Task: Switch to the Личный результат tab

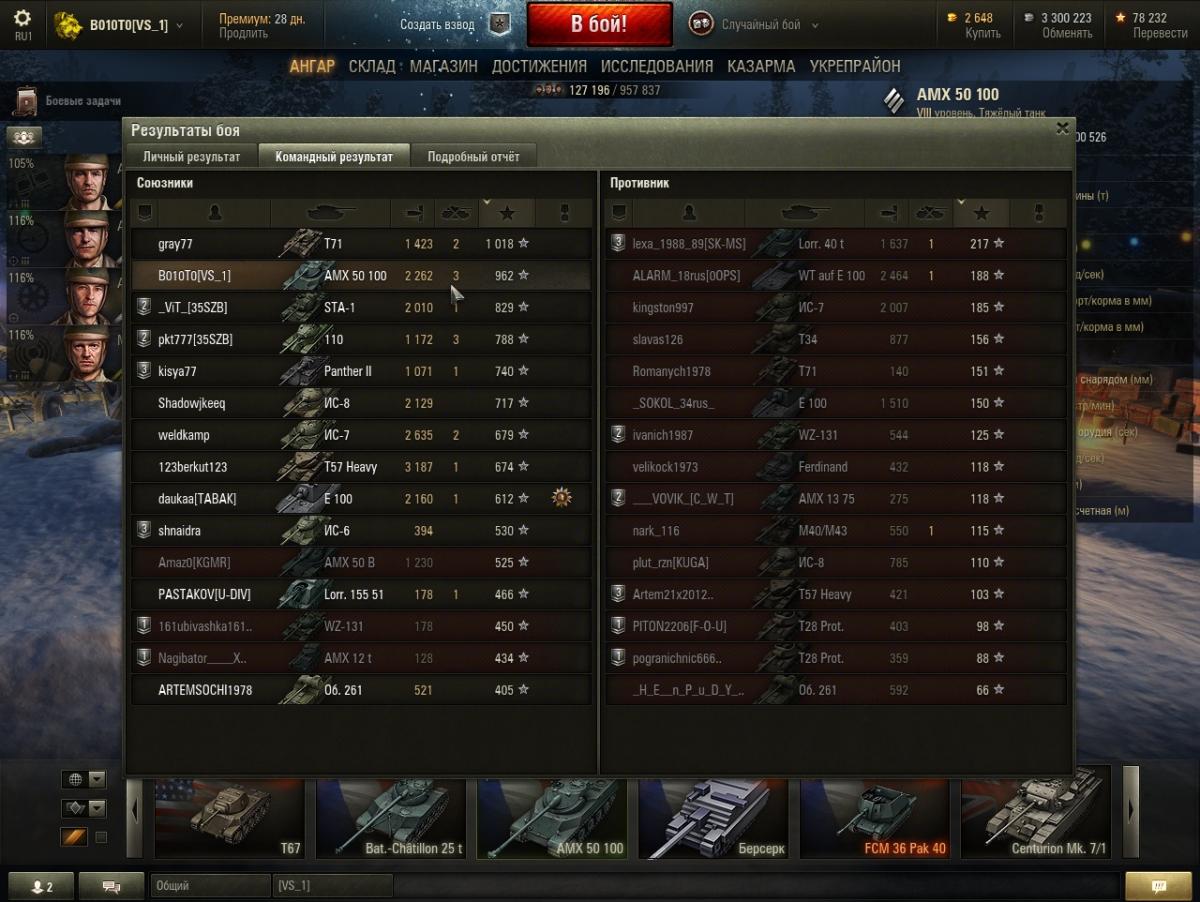Action: [191, 156]
